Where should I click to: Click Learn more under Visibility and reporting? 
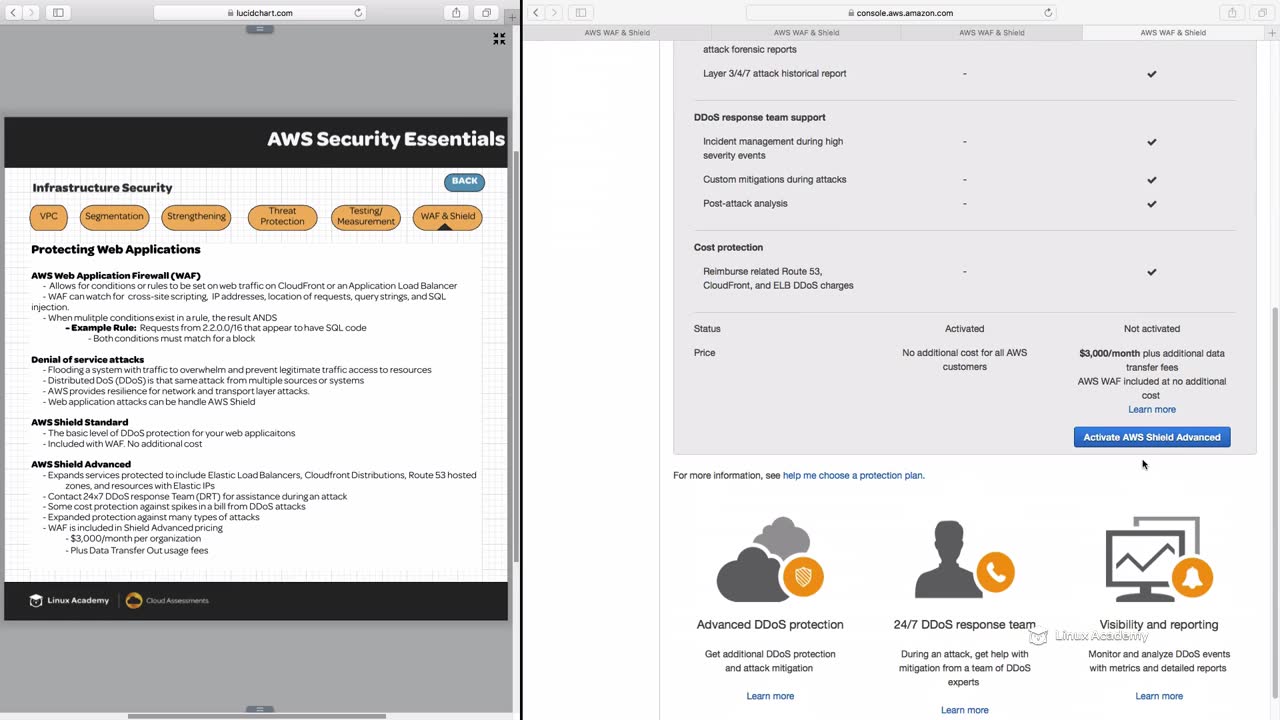coord(1159,696)
